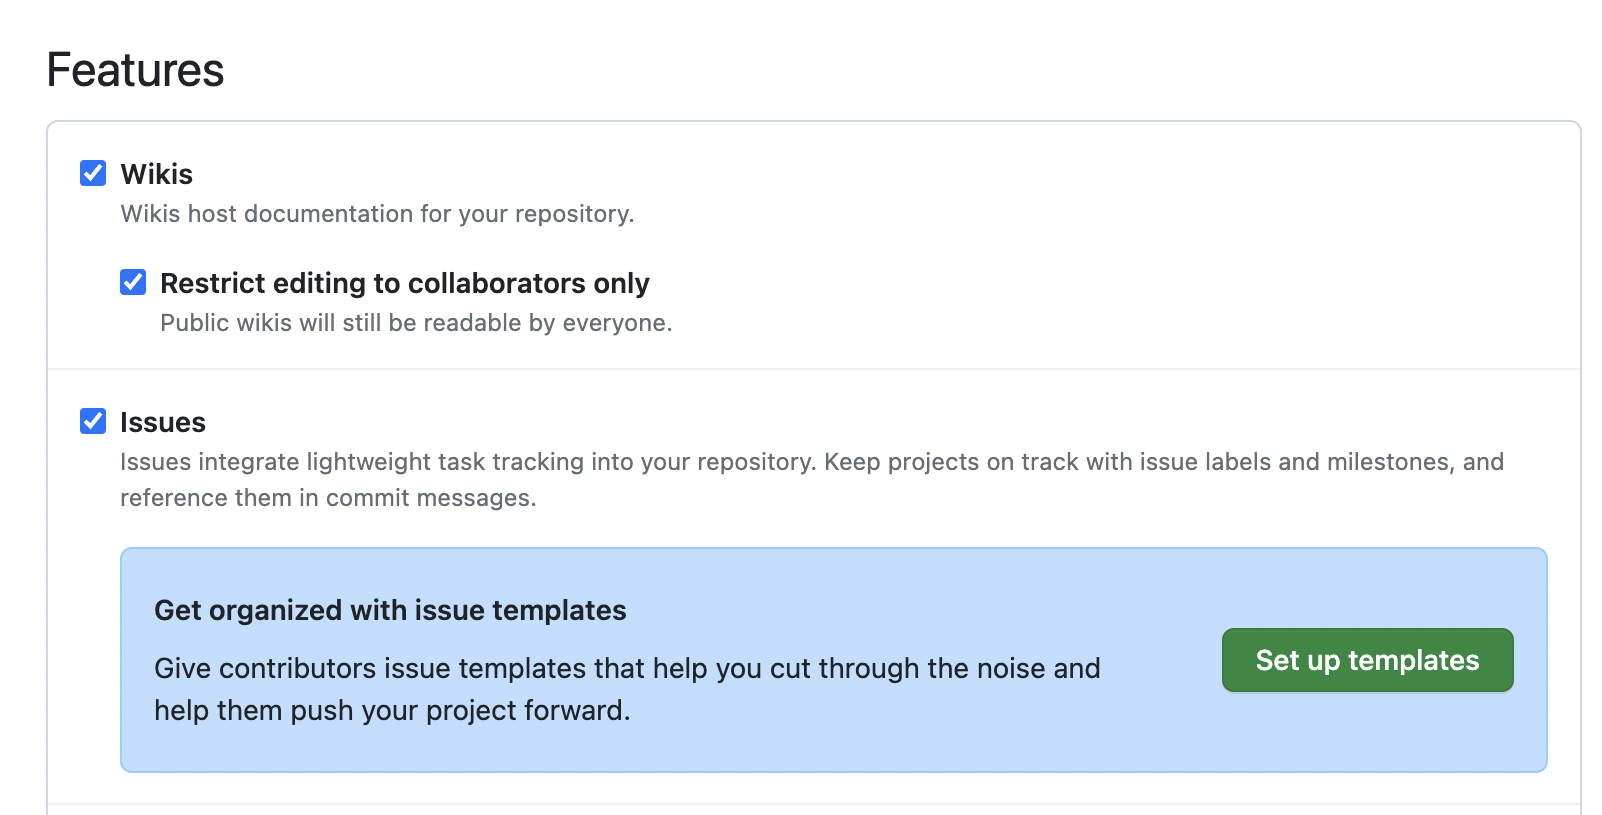Viewport: 1602px width, 815px height.
Task: Click the Issues label text
Action: 163,422
